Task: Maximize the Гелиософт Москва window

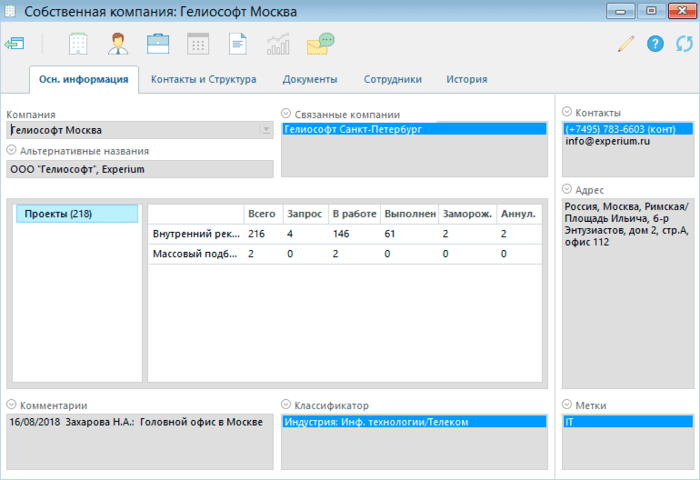Action: [651, 11]
